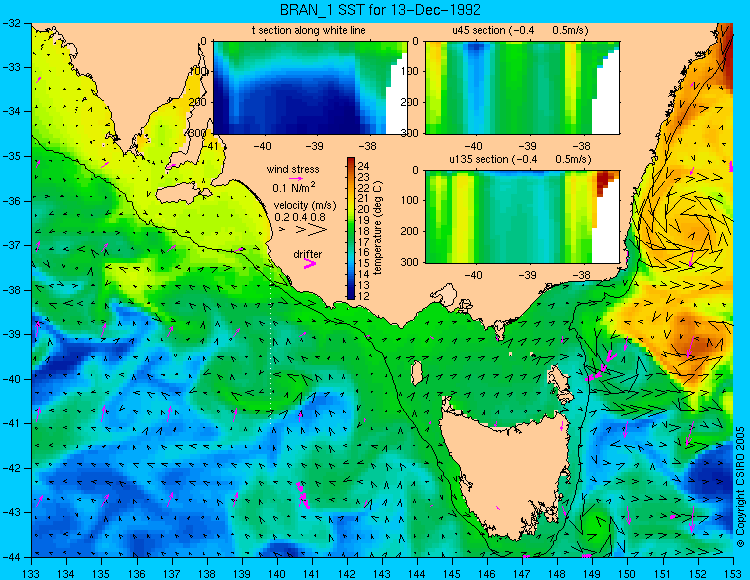Viewport: 750px width, 580px height.
Task: Click longitude axis label 147
Action: point(522,574)
